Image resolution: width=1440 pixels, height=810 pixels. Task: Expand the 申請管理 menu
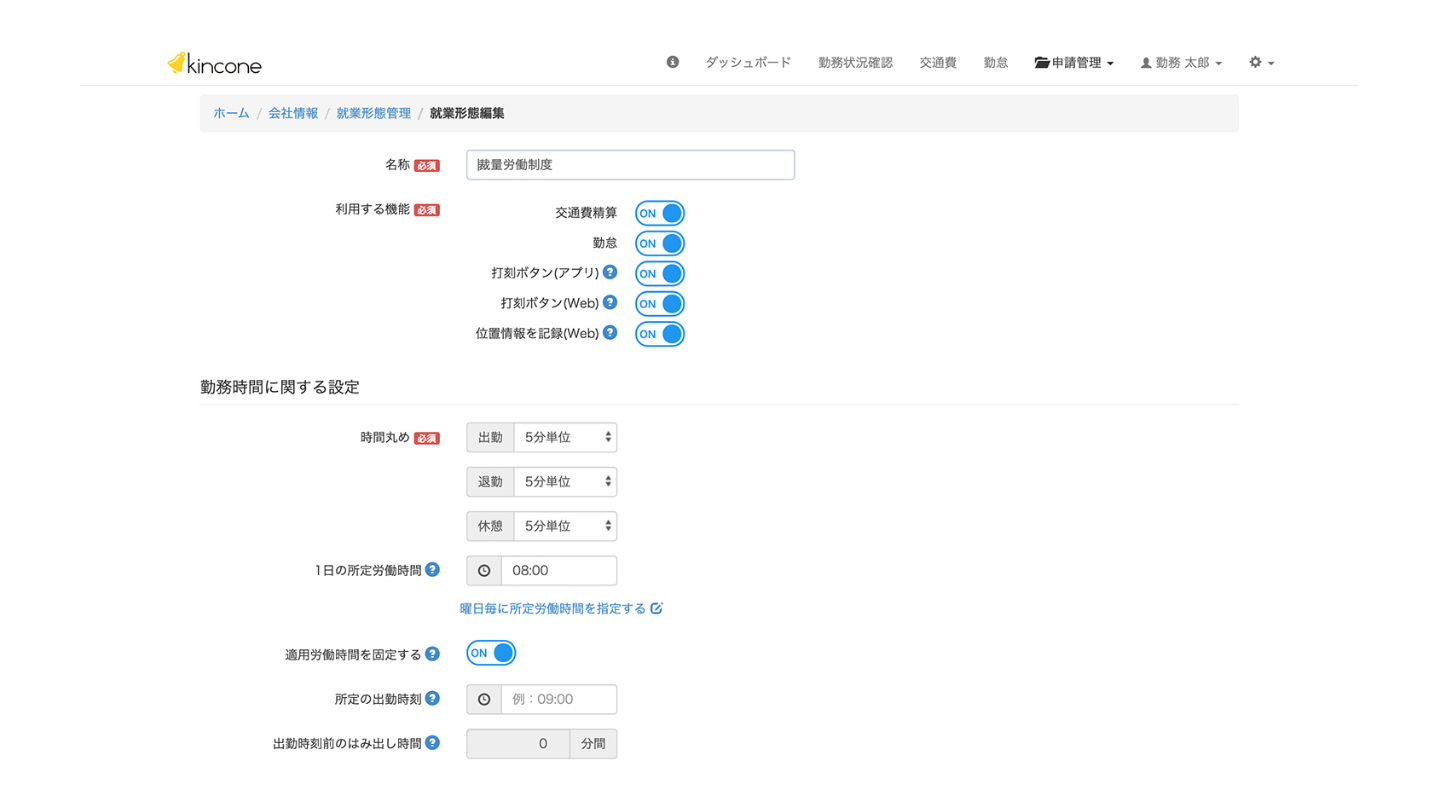click(1075, 62)
